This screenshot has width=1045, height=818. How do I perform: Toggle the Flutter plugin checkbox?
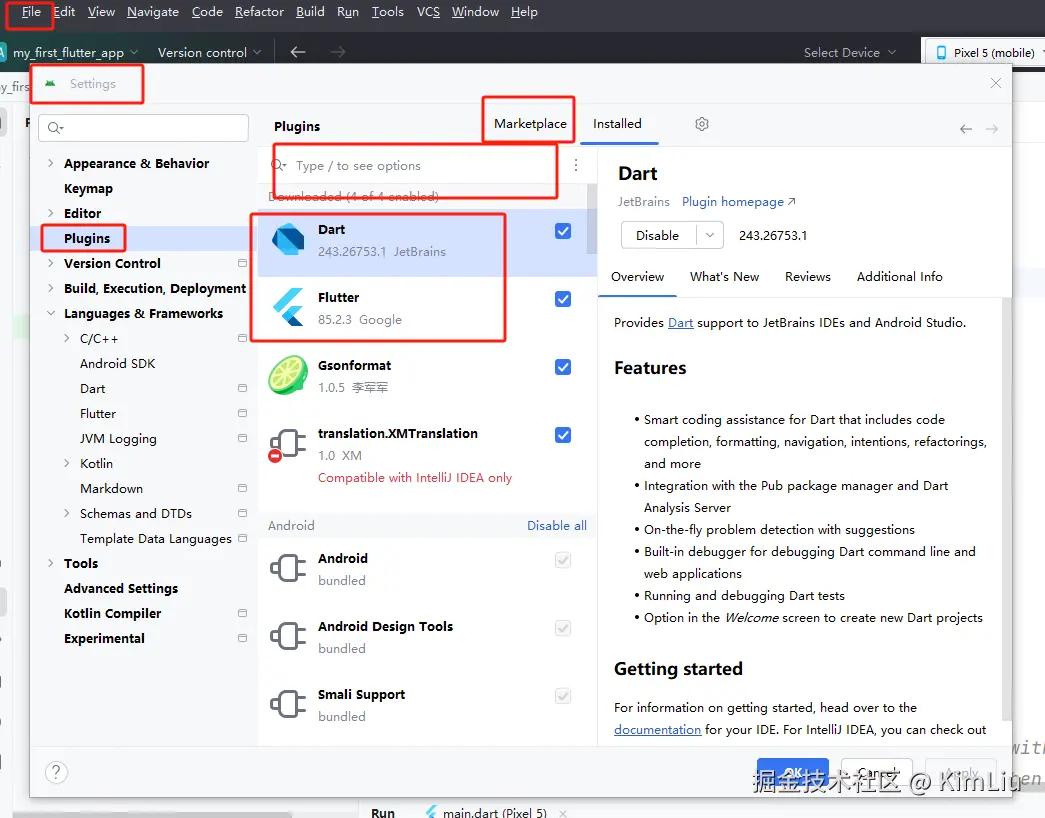[563, 299]
